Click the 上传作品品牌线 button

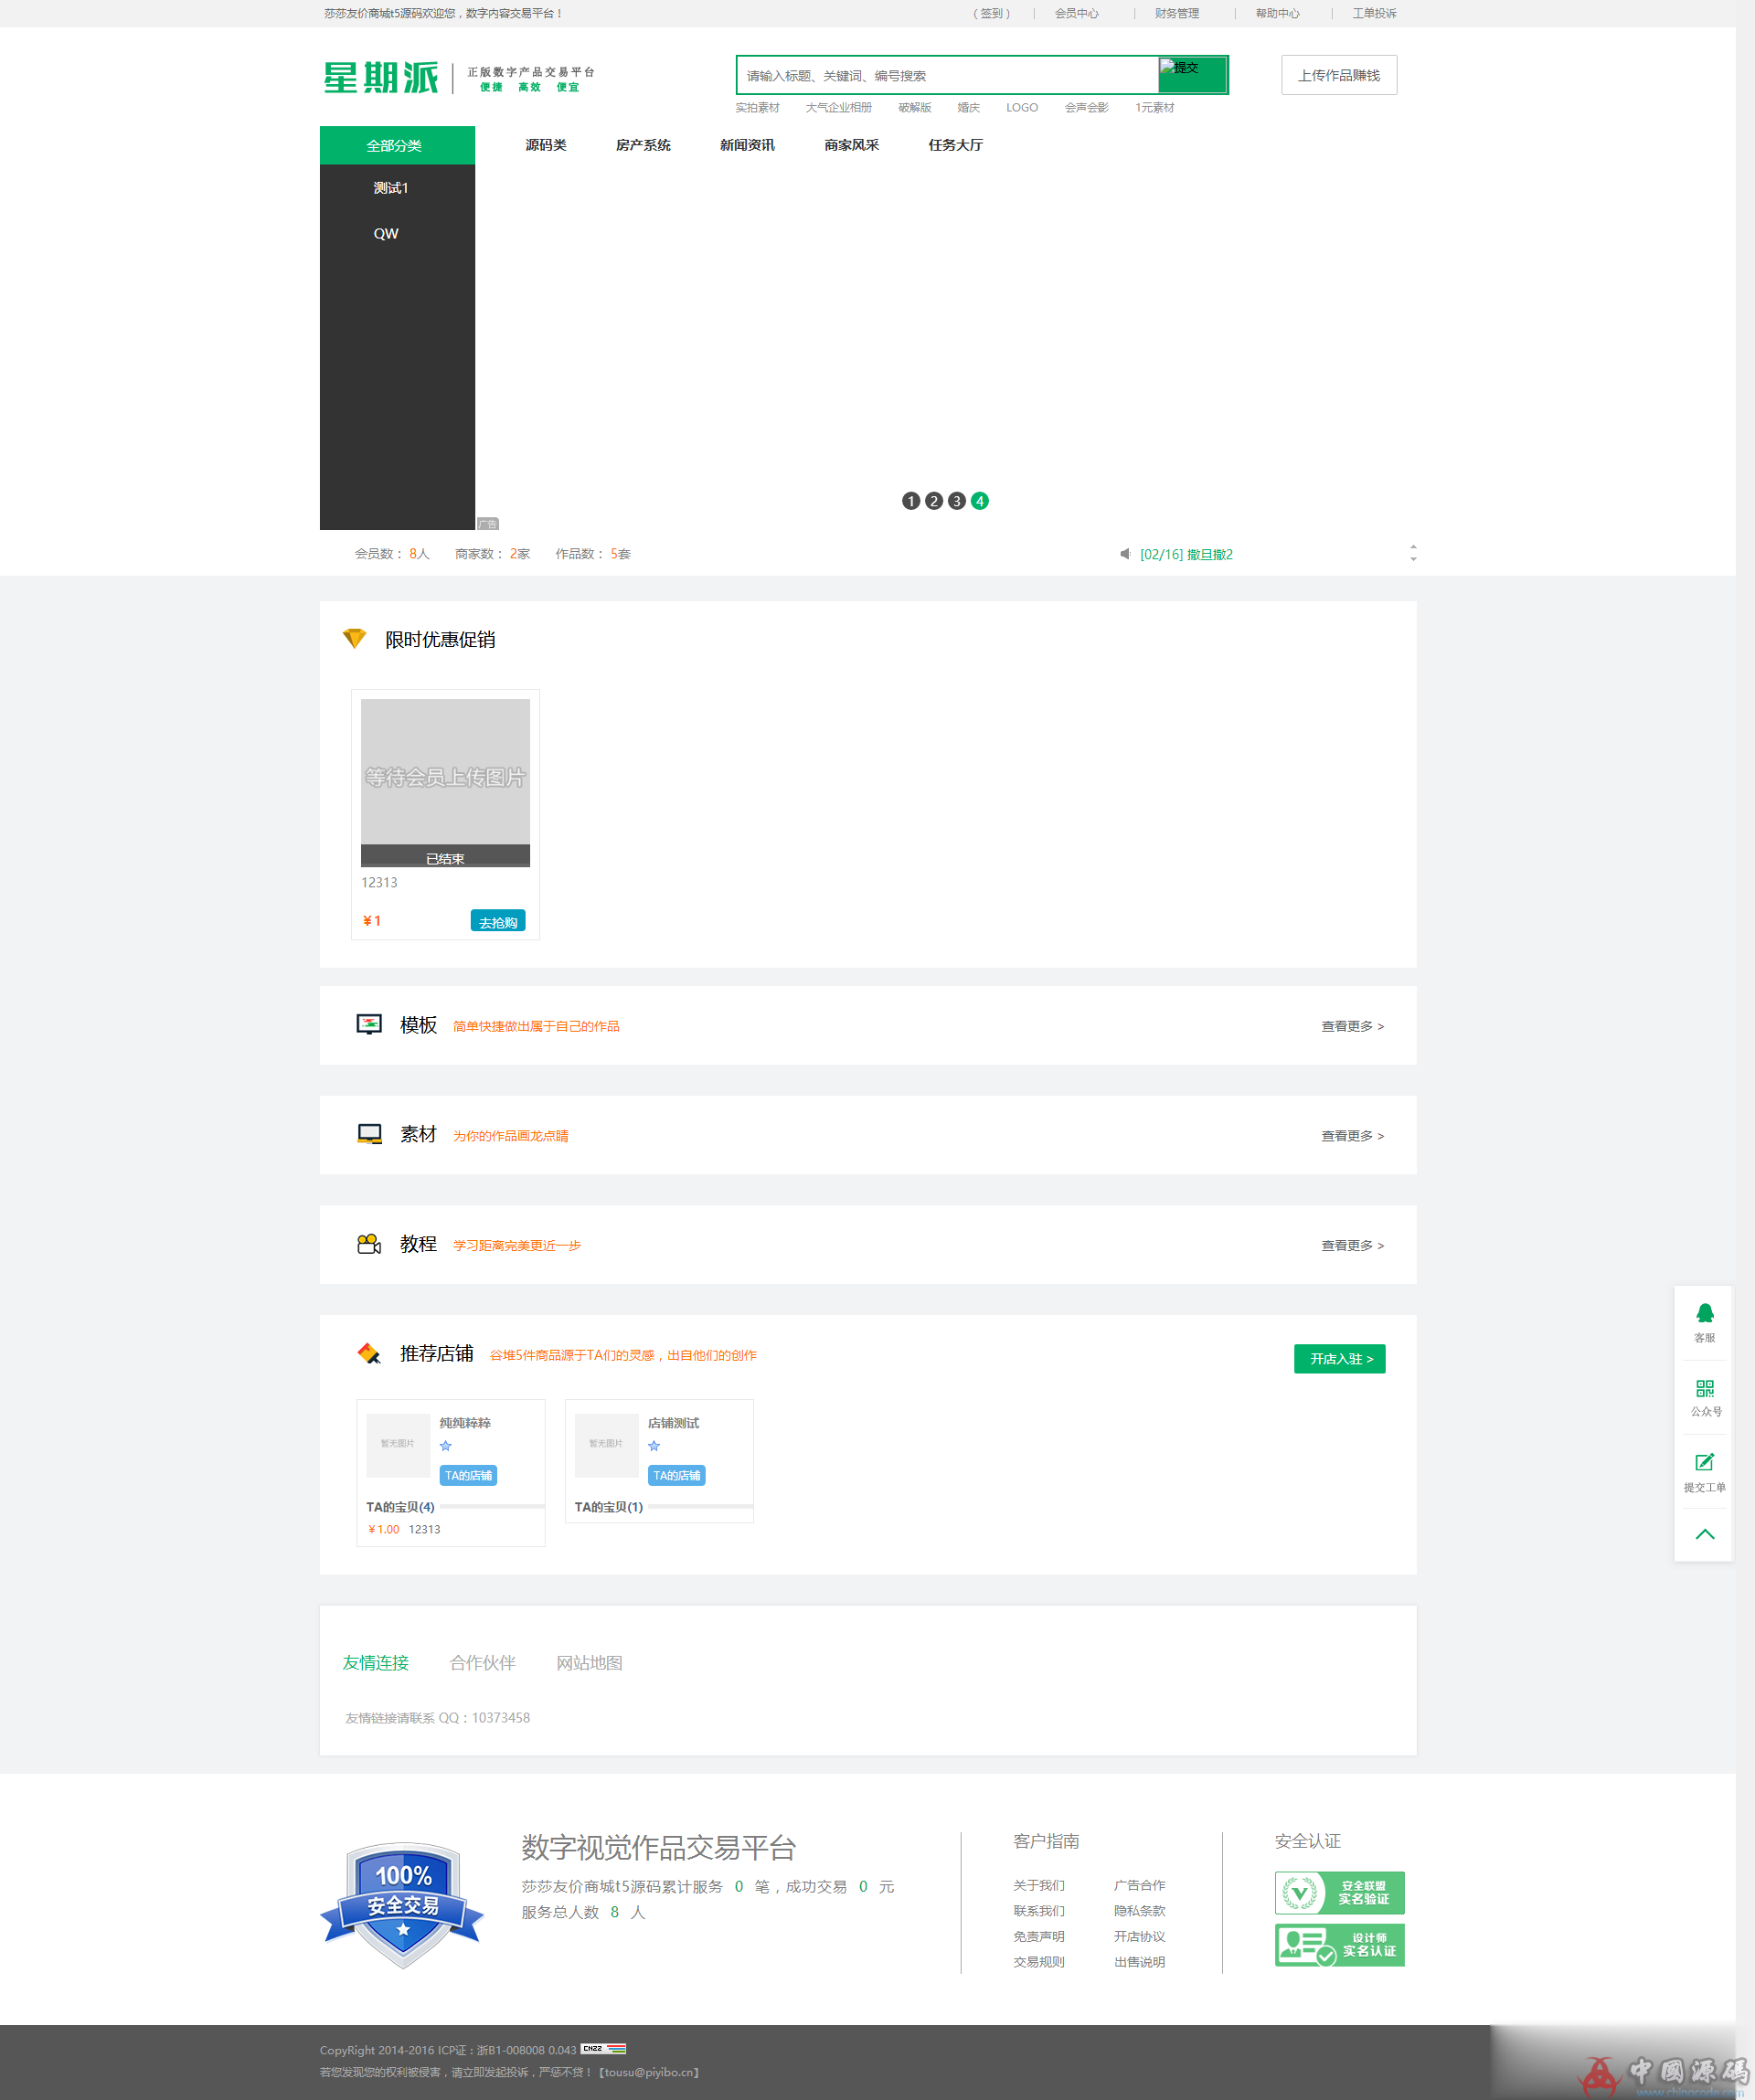coord(1340,75)
